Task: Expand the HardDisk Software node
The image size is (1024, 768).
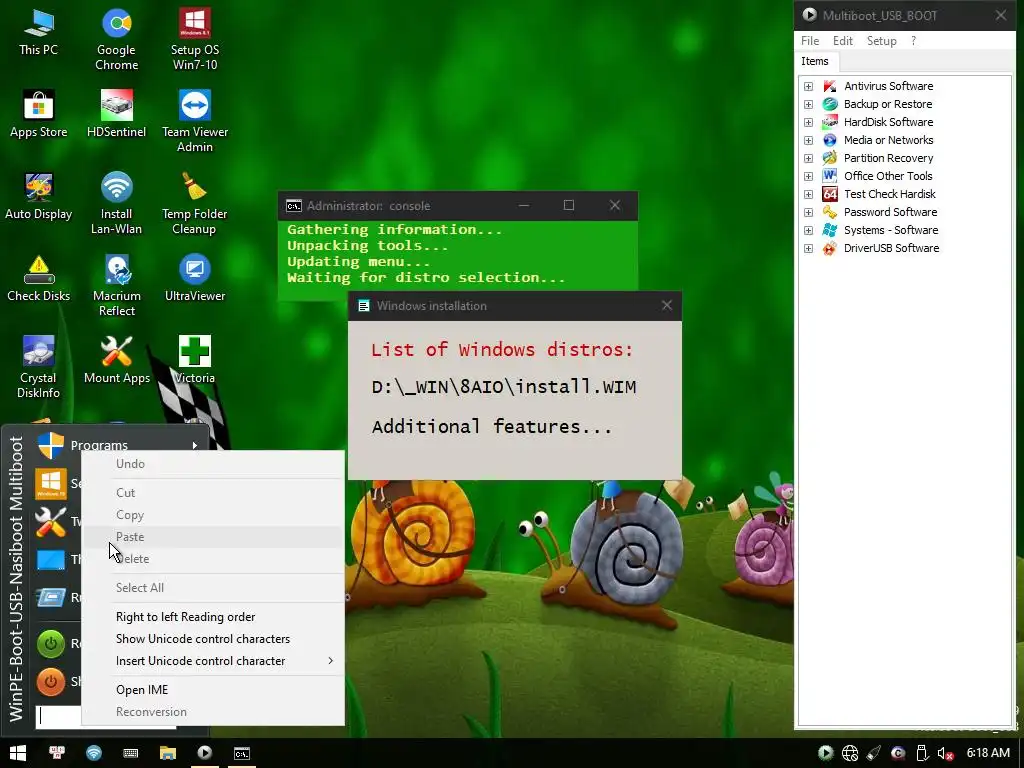Action: pyautogui.click(x=808, y=122)
